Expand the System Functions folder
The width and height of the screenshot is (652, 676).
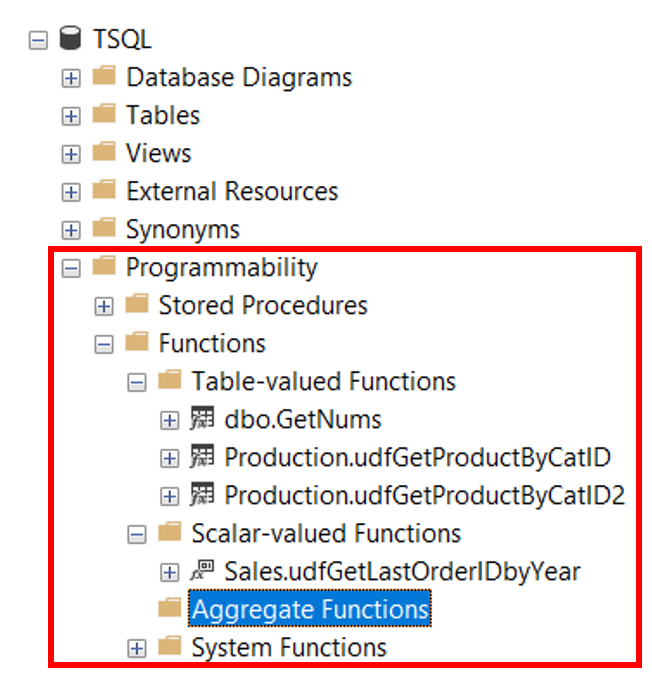pos(137,648)
